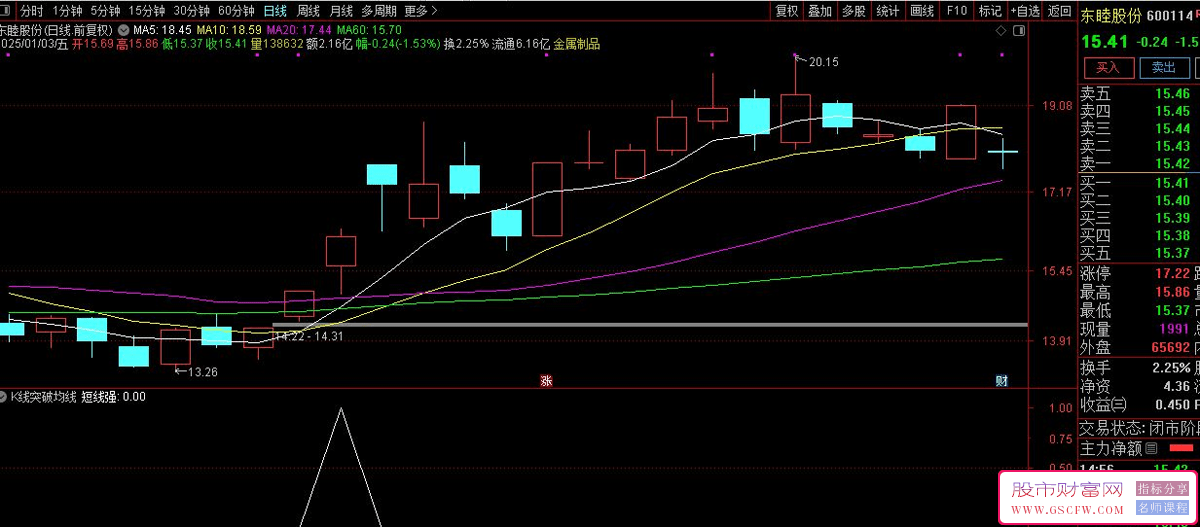The width and height of the screenshot is (1200, 527).
Task: Select the 卖二 price 15.43
Action: tap(1173, 146)
